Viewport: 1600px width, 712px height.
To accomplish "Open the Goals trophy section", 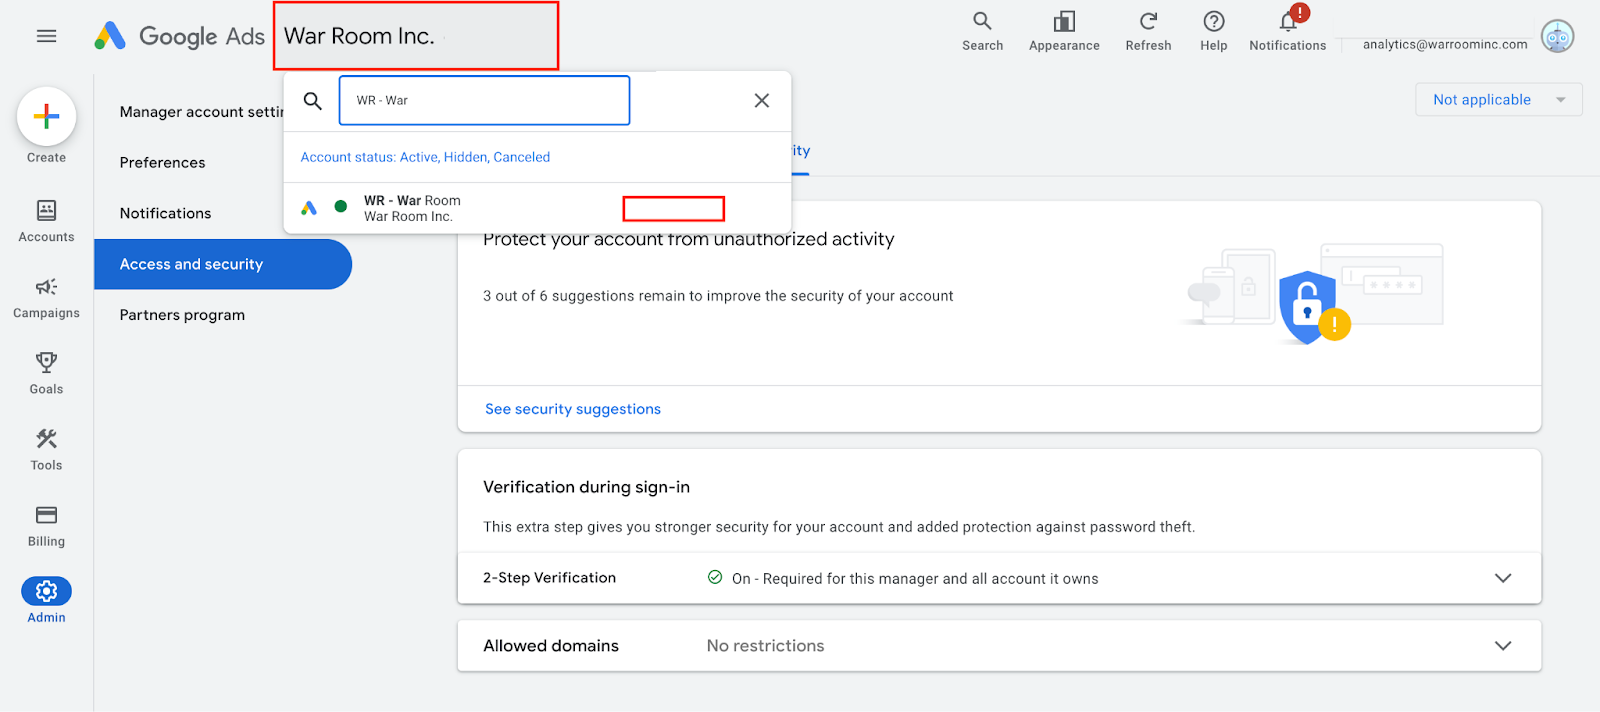I will point(46,373).
